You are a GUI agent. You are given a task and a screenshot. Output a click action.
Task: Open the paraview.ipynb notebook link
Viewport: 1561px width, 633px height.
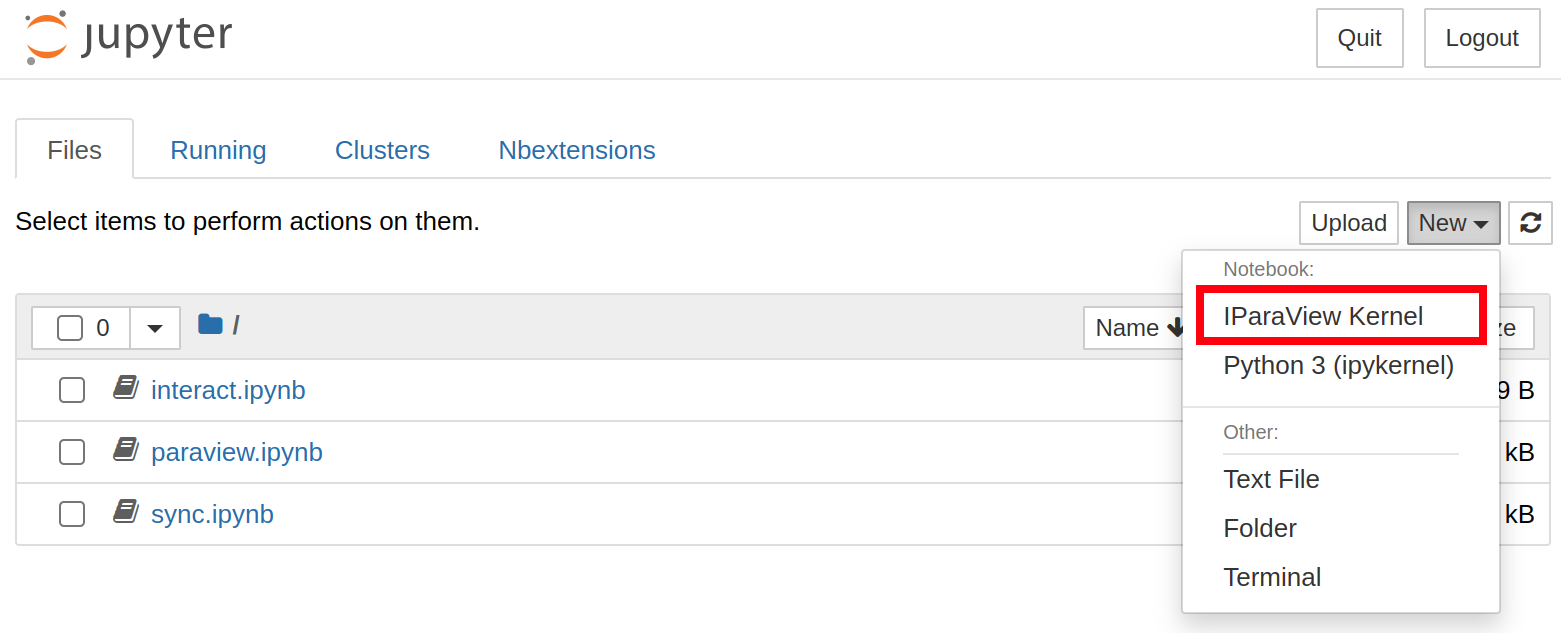click(237, 452)
